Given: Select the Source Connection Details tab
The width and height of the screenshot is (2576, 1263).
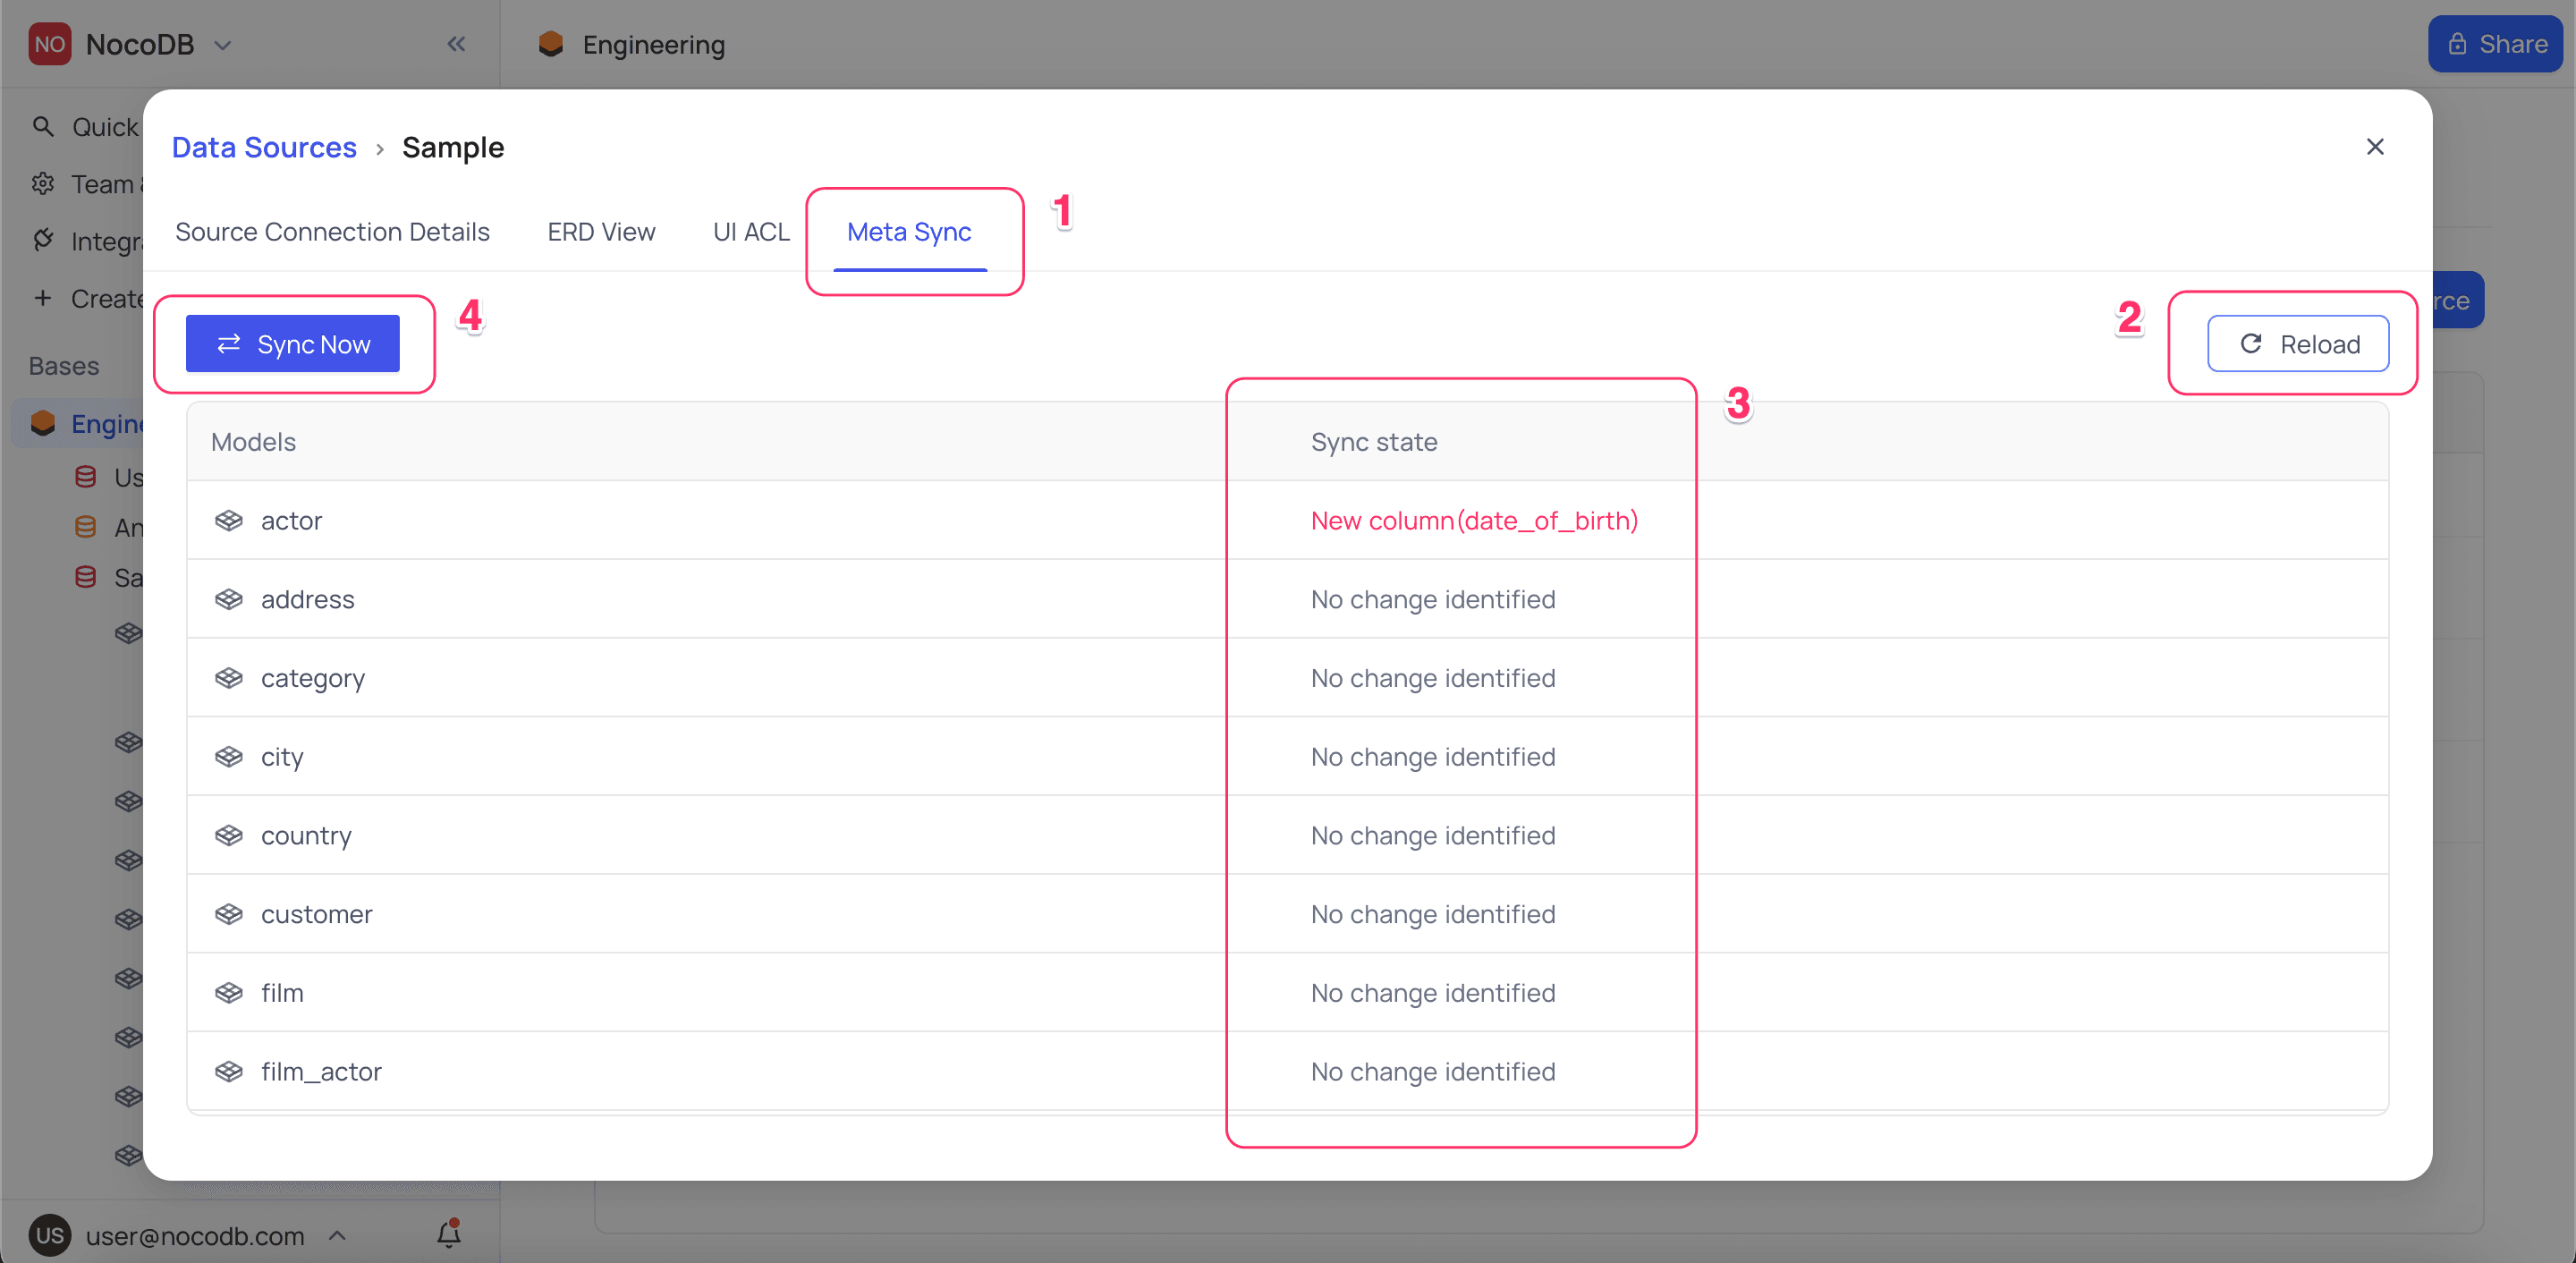Looking at the screenshot, I should (x=332, y=231).
